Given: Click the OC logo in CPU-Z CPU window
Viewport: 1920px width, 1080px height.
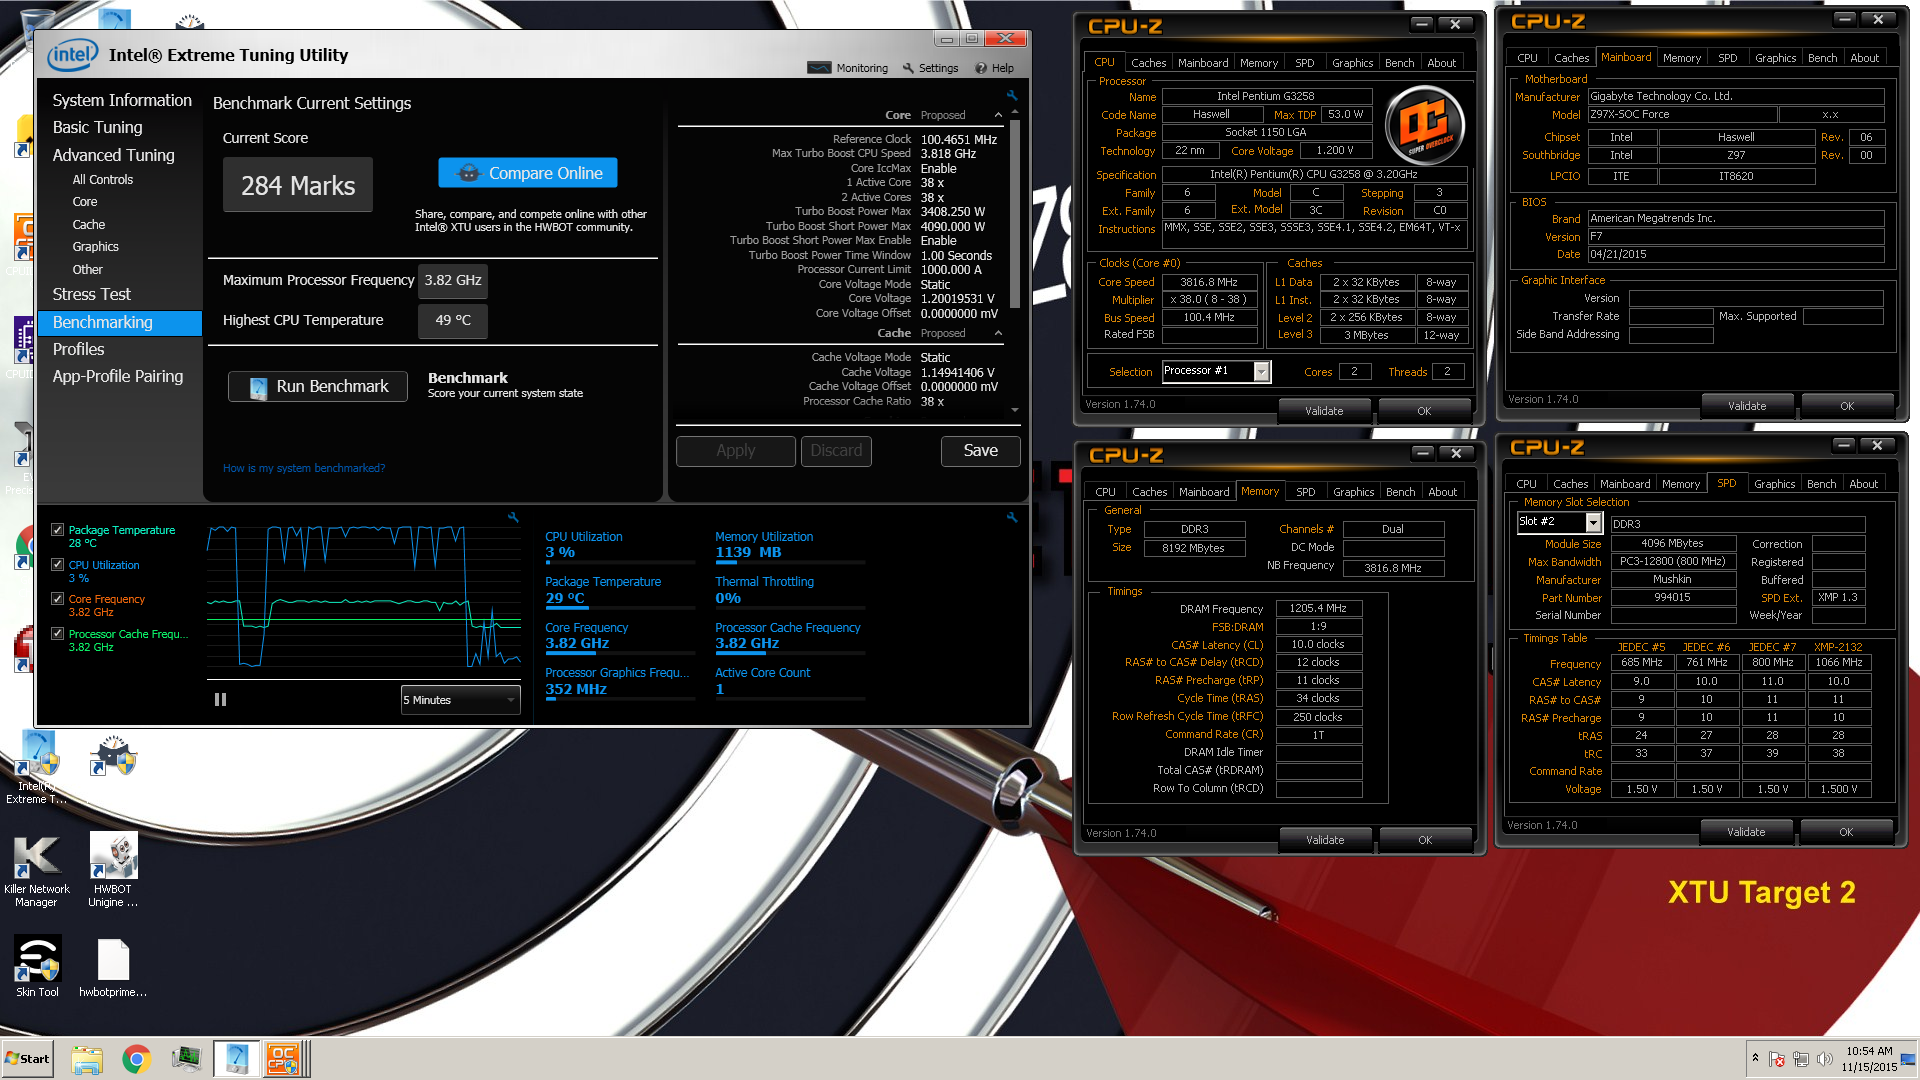Looking at the screenshot, I should pos(1425,125).
